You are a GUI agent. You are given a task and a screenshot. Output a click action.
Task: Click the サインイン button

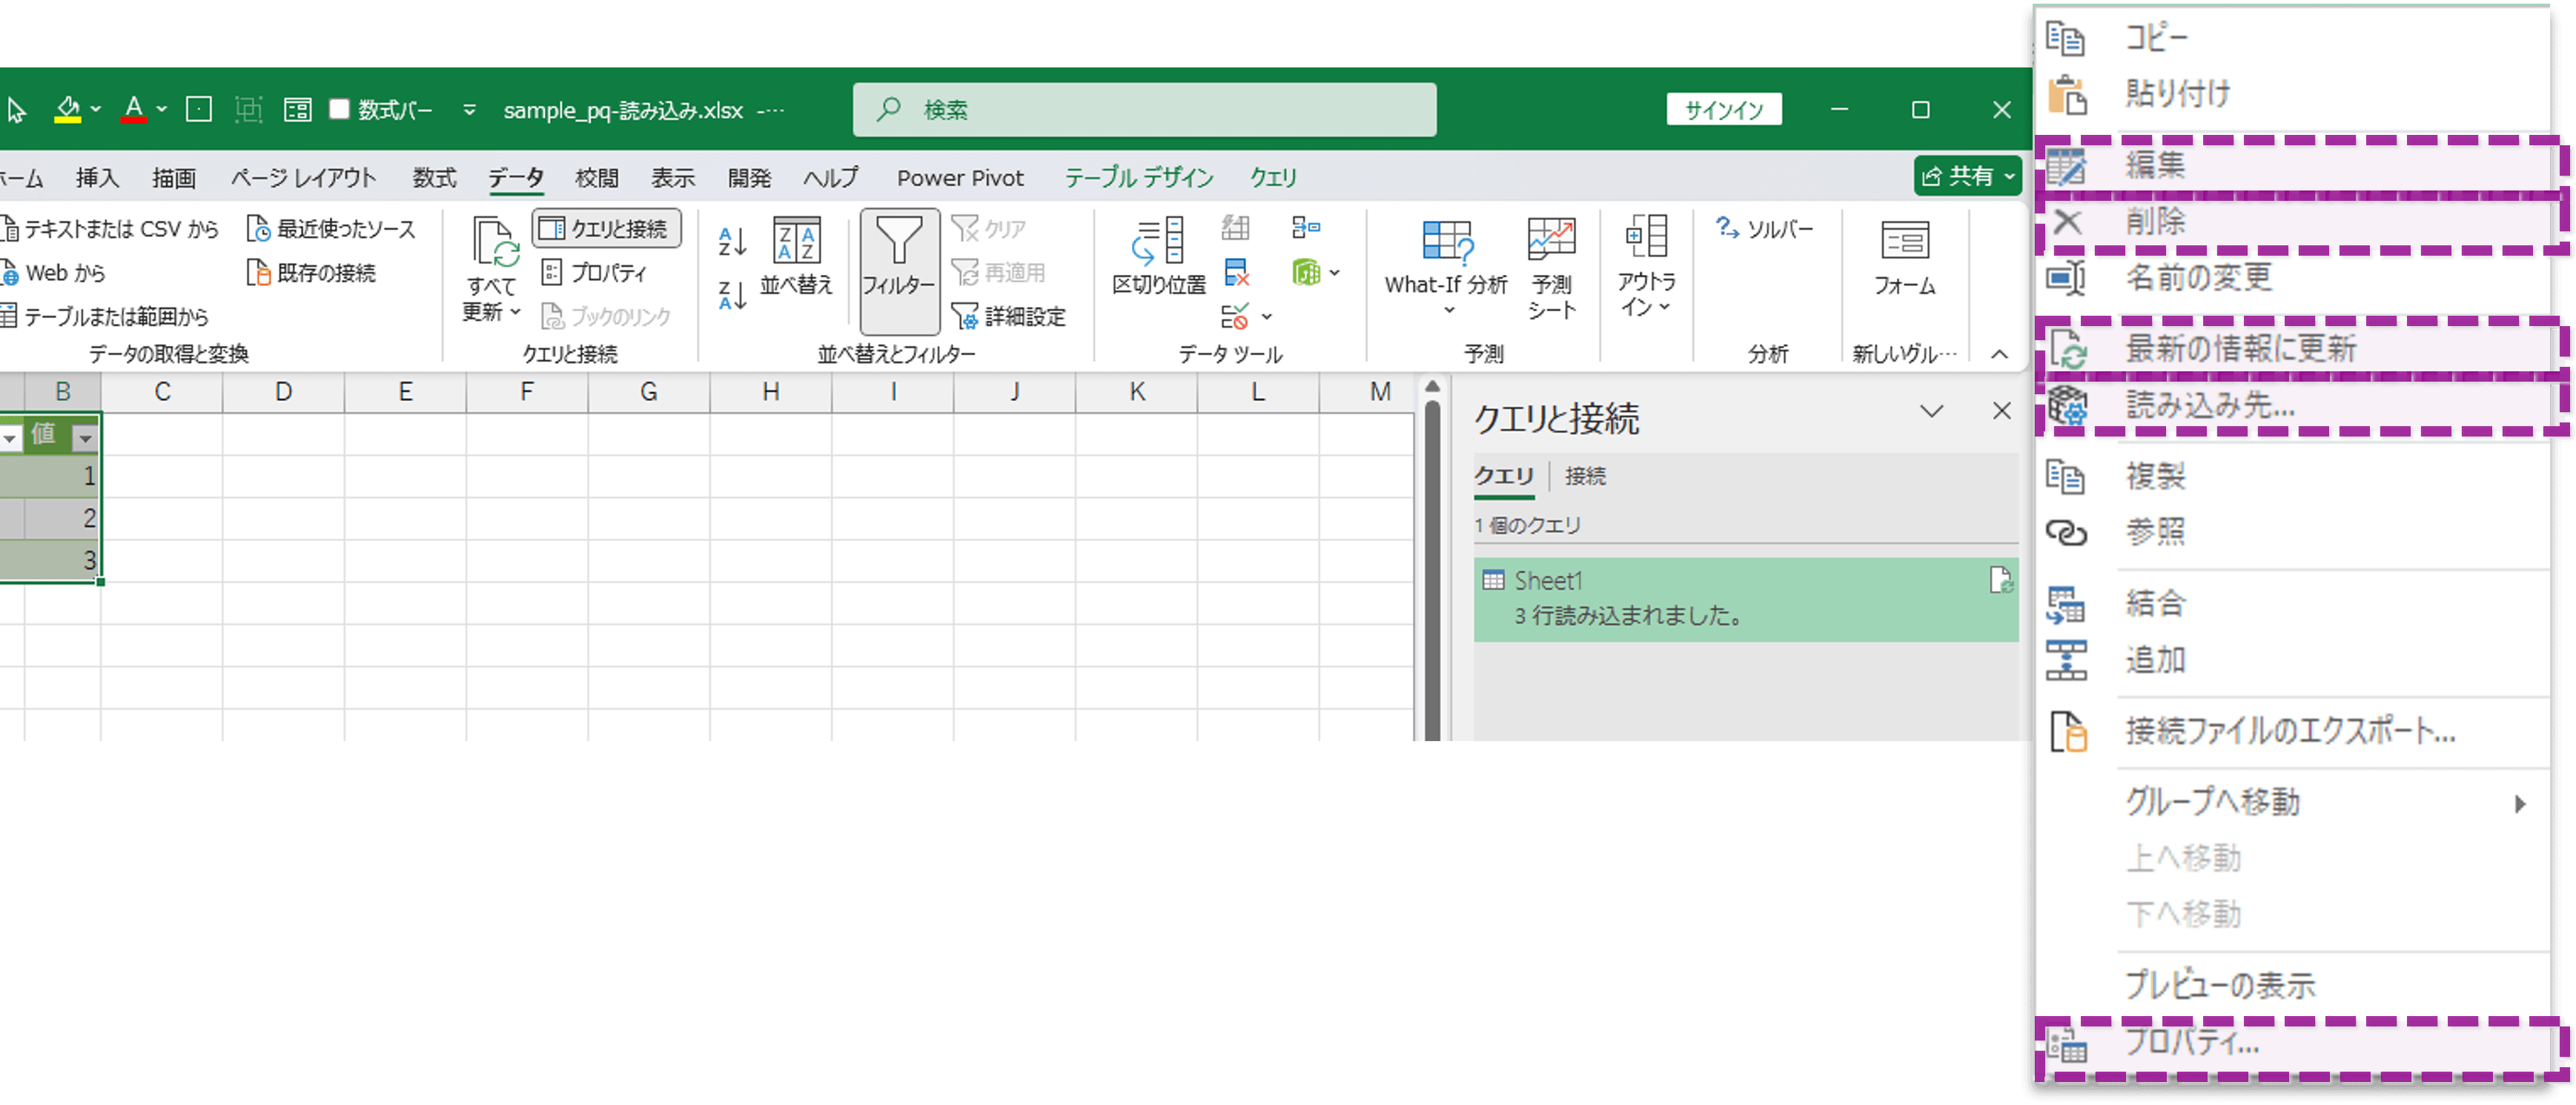1723,110
